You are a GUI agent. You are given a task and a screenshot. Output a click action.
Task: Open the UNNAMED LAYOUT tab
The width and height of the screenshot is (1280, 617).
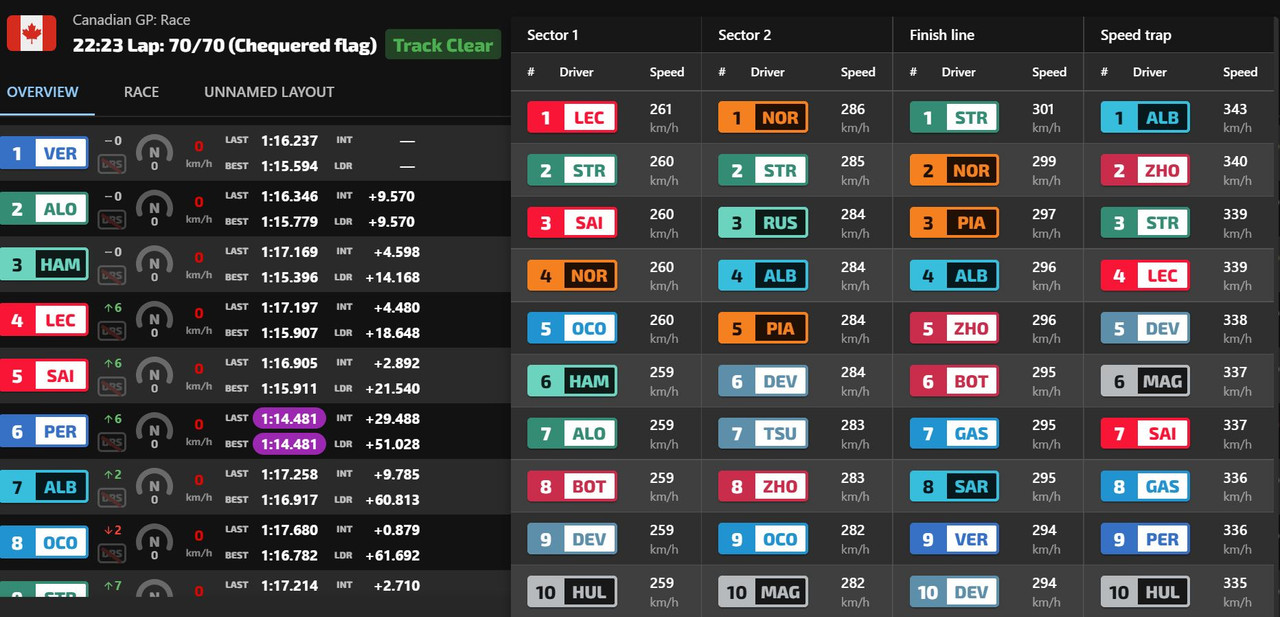click(x=269, y=91)
